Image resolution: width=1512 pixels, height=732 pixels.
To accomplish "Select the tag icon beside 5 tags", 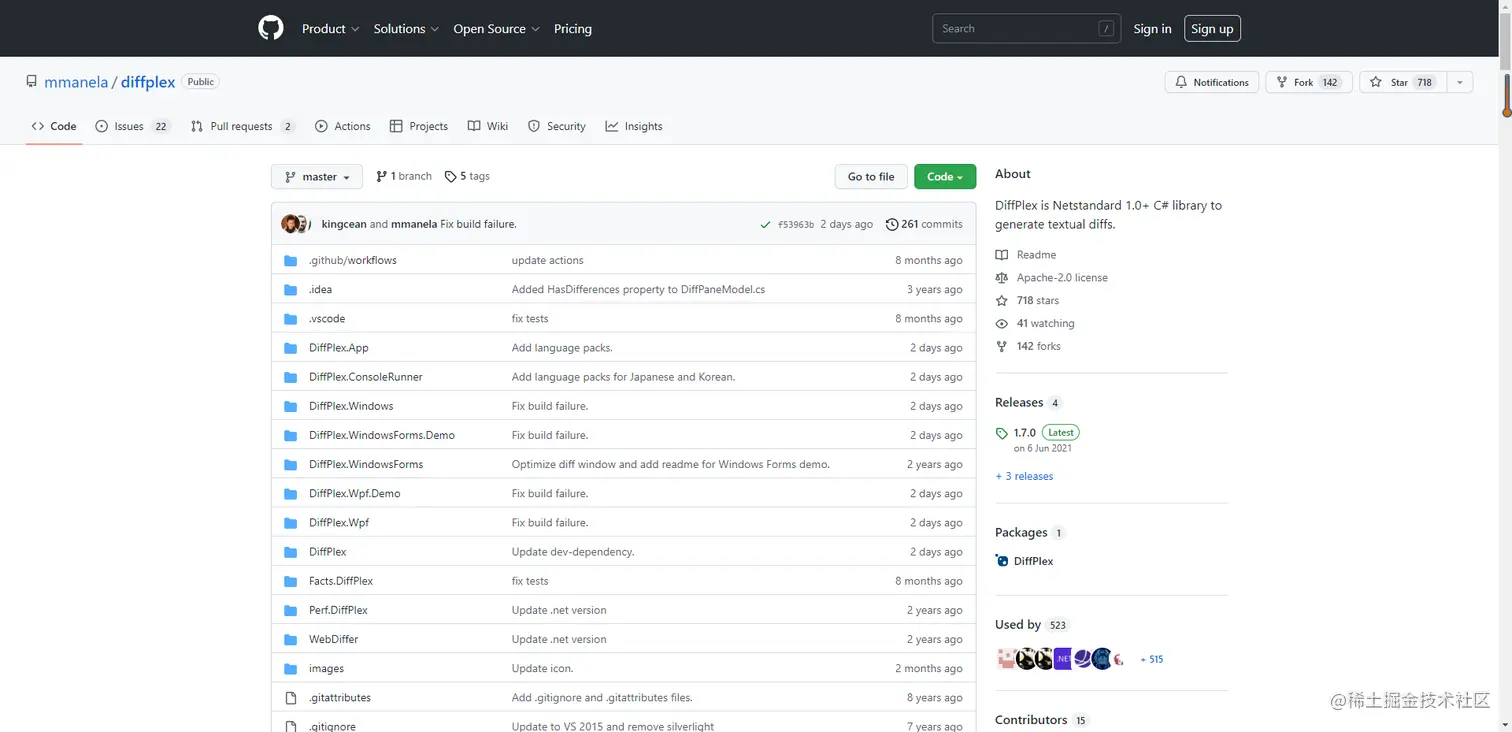I will (x=450, y=176).
